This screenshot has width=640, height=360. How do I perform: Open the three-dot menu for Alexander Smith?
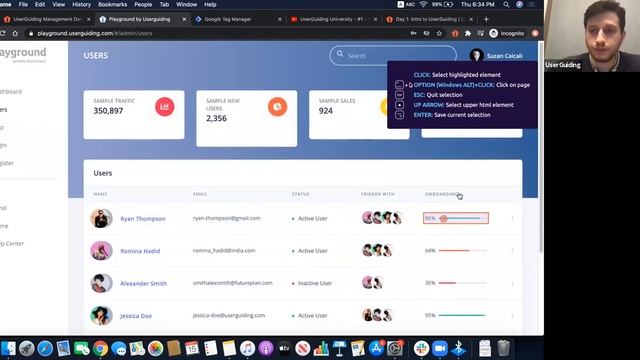point(512,283)
